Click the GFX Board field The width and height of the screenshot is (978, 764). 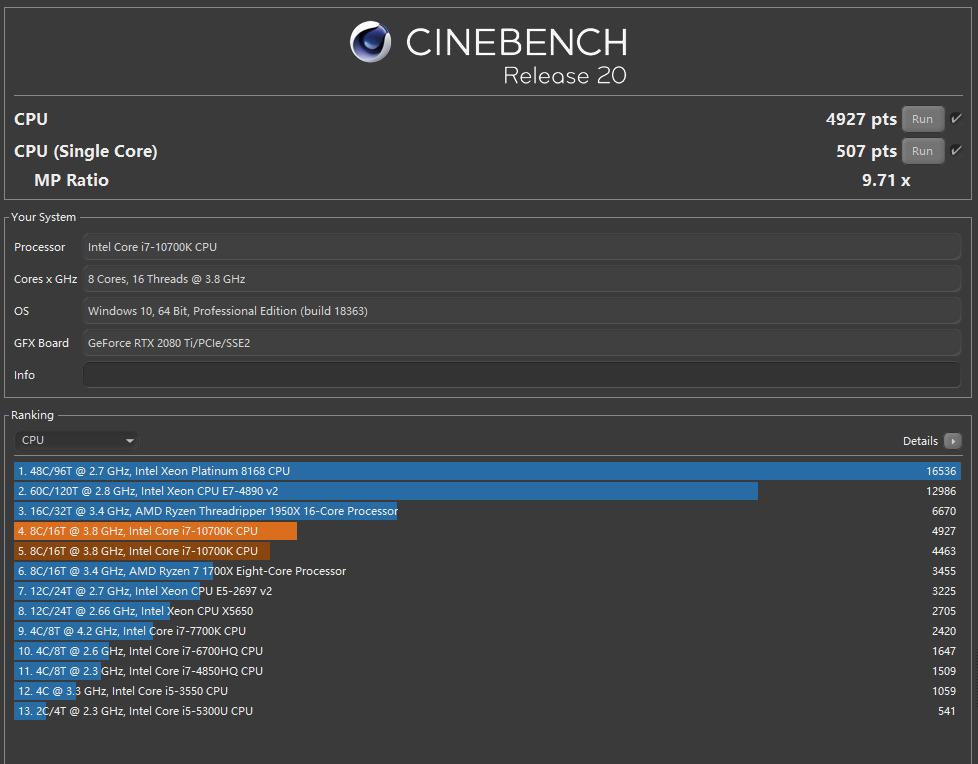coord(520,343)
